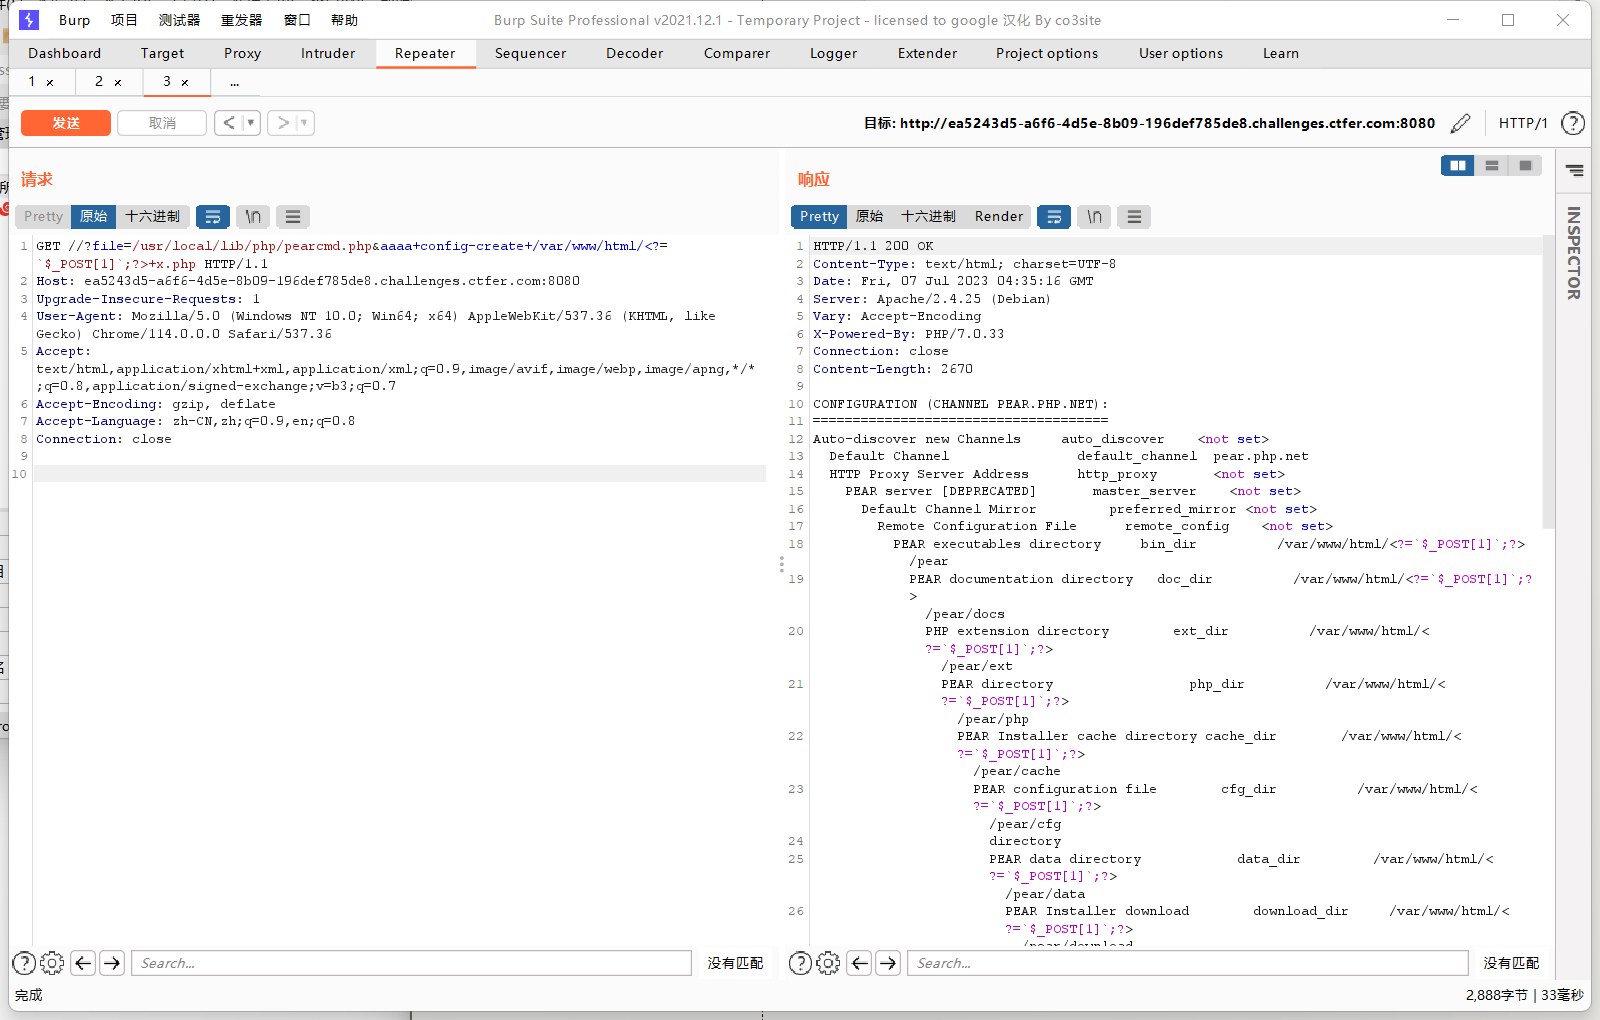The height and width of the screenshot is (1020, 1600).
Task: Click the Burp logo icon in title bar
Action: tap(29, 20)
